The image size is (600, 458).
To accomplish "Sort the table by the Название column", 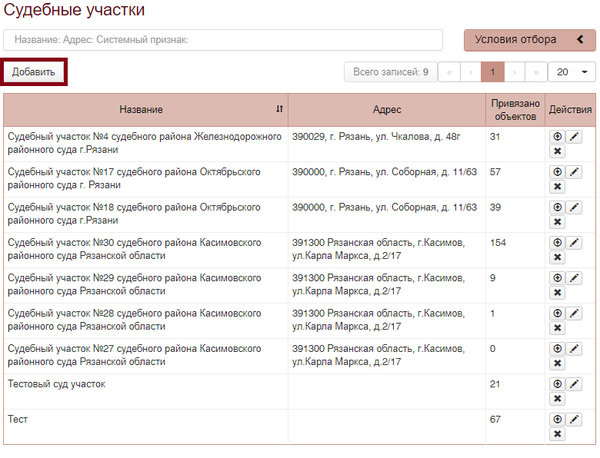I will tap(279, 109).
